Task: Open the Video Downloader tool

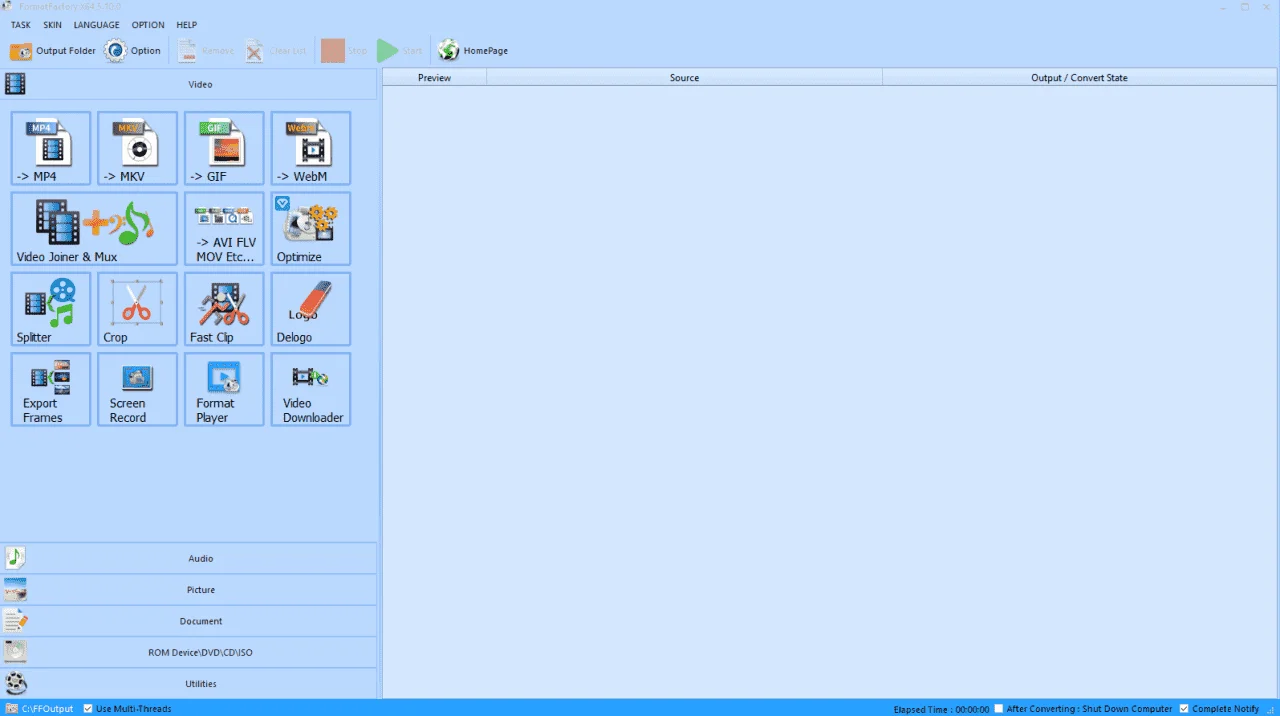Action: point(311,389)
